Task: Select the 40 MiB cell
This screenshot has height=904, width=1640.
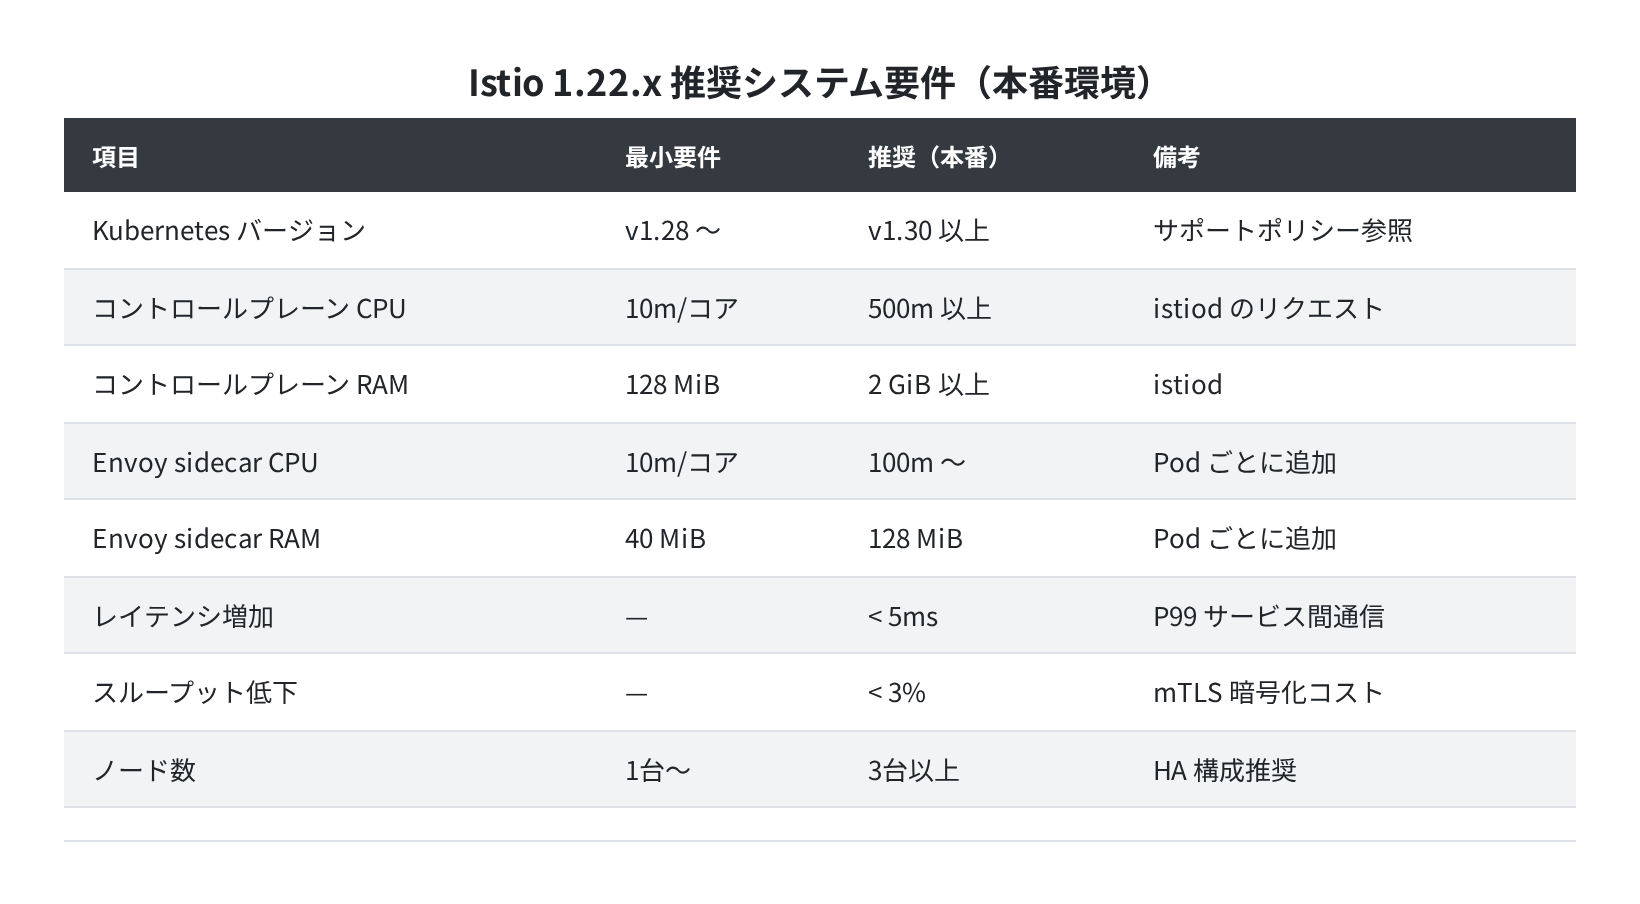Action: tap(665, 539)
